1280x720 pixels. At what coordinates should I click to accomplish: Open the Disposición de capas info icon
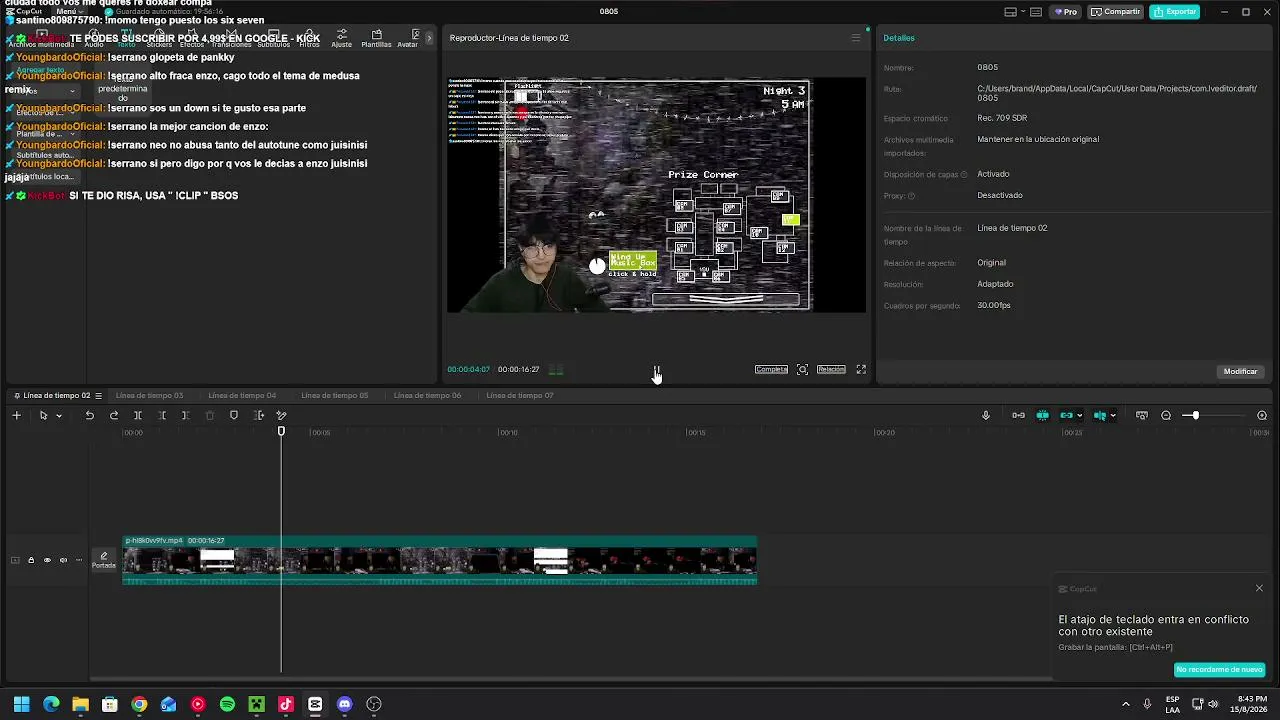coord(964,174)
